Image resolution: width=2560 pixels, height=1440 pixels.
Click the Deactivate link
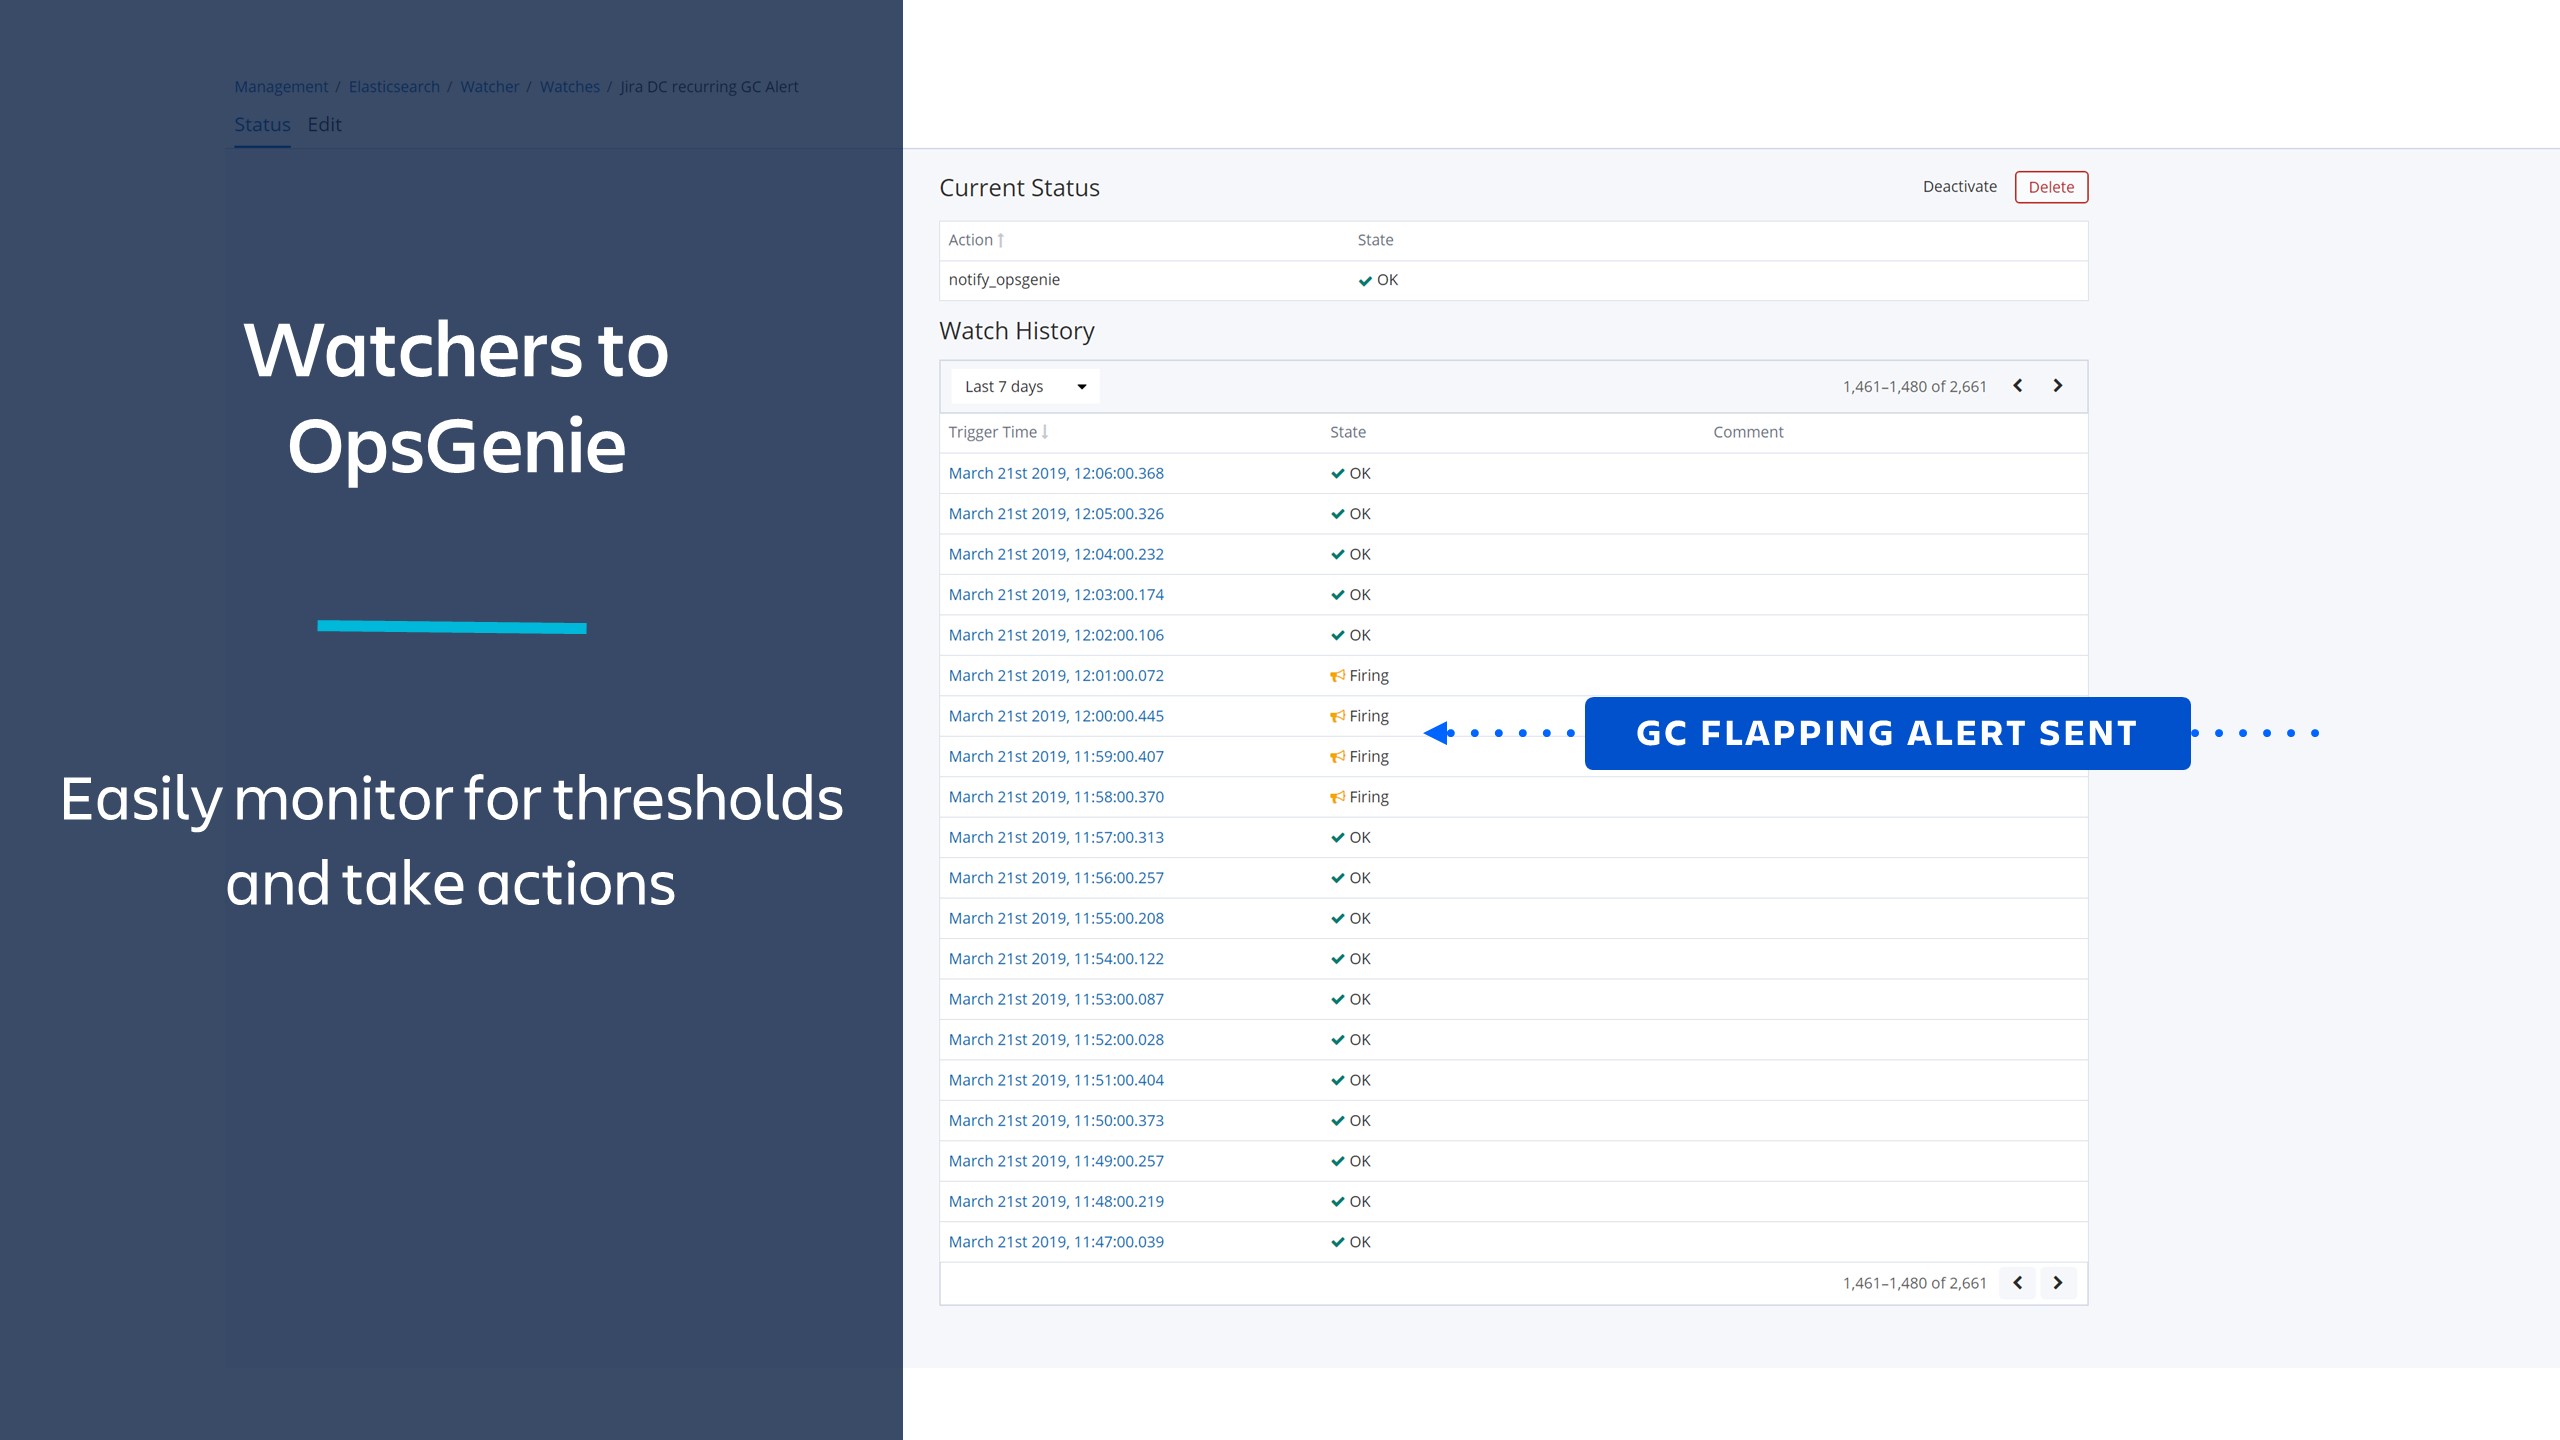pyautogui.click(x=1959, y=187)
